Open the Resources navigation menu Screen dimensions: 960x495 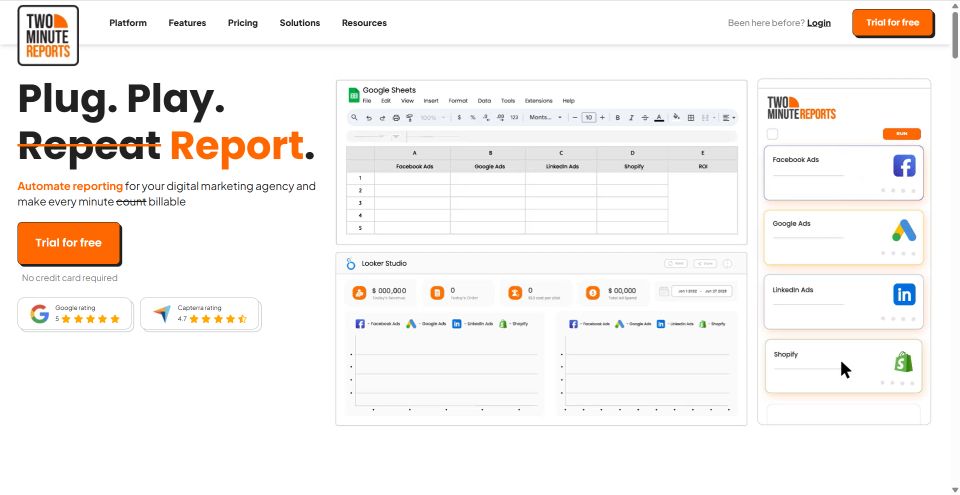coord(364,23)
